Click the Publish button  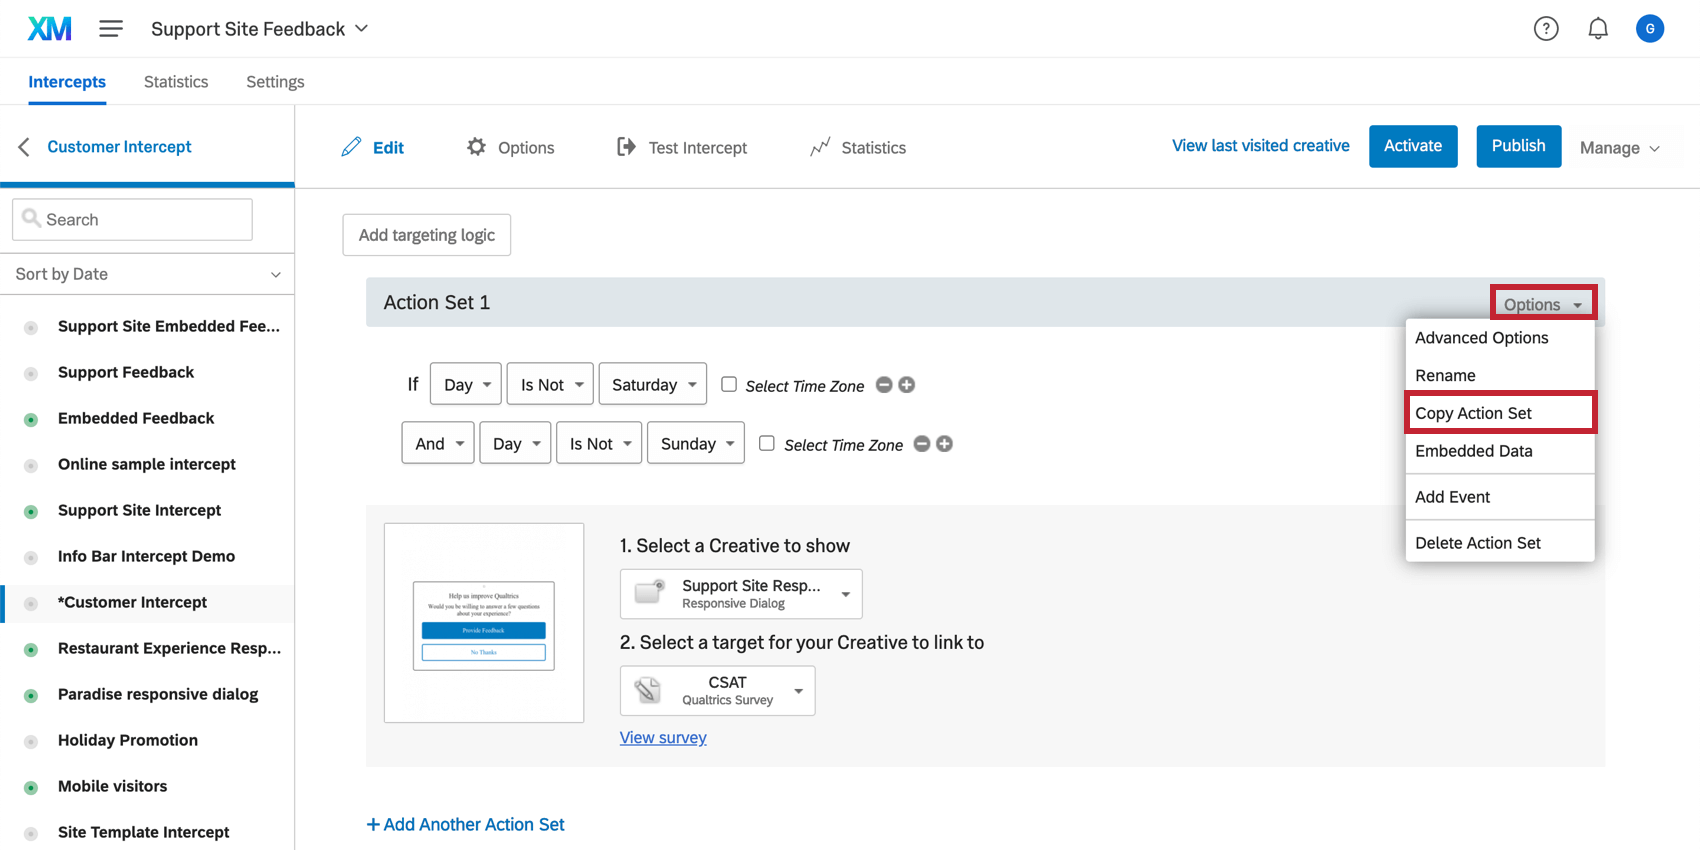[1518, 146]
